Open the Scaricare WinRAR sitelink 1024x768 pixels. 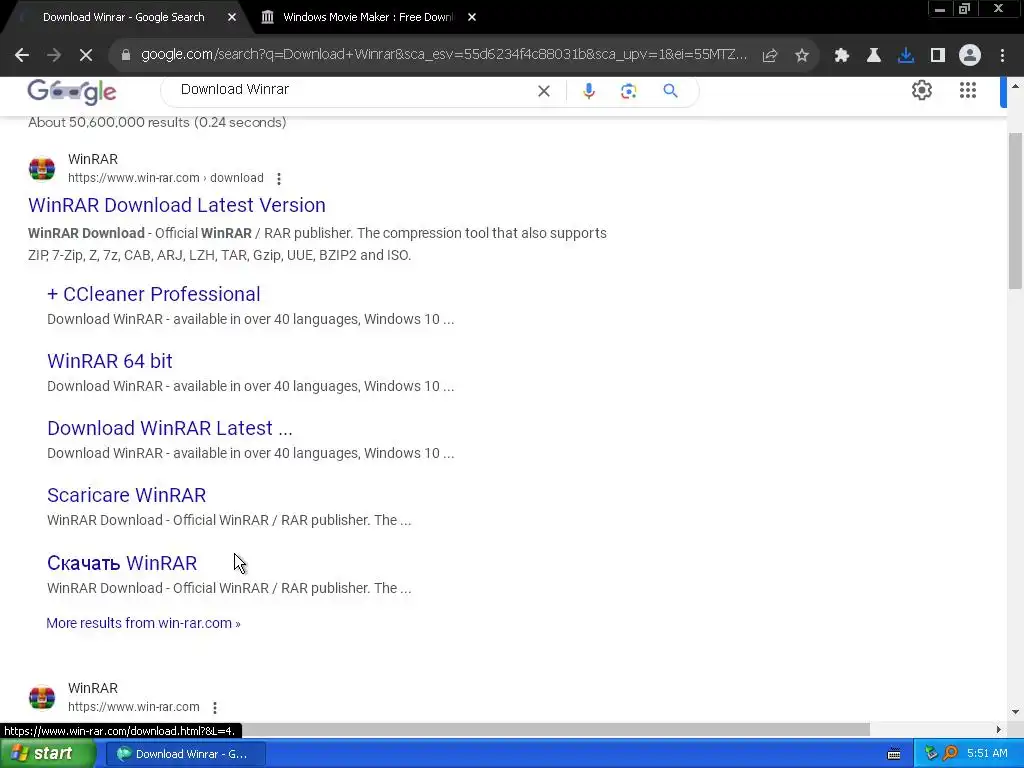pos(127,495)
